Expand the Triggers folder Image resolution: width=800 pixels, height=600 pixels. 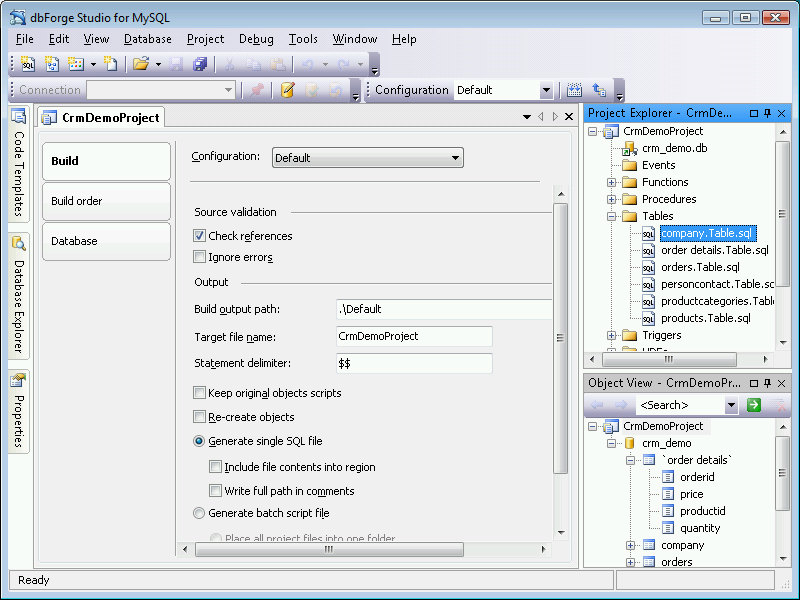[611, 336]
